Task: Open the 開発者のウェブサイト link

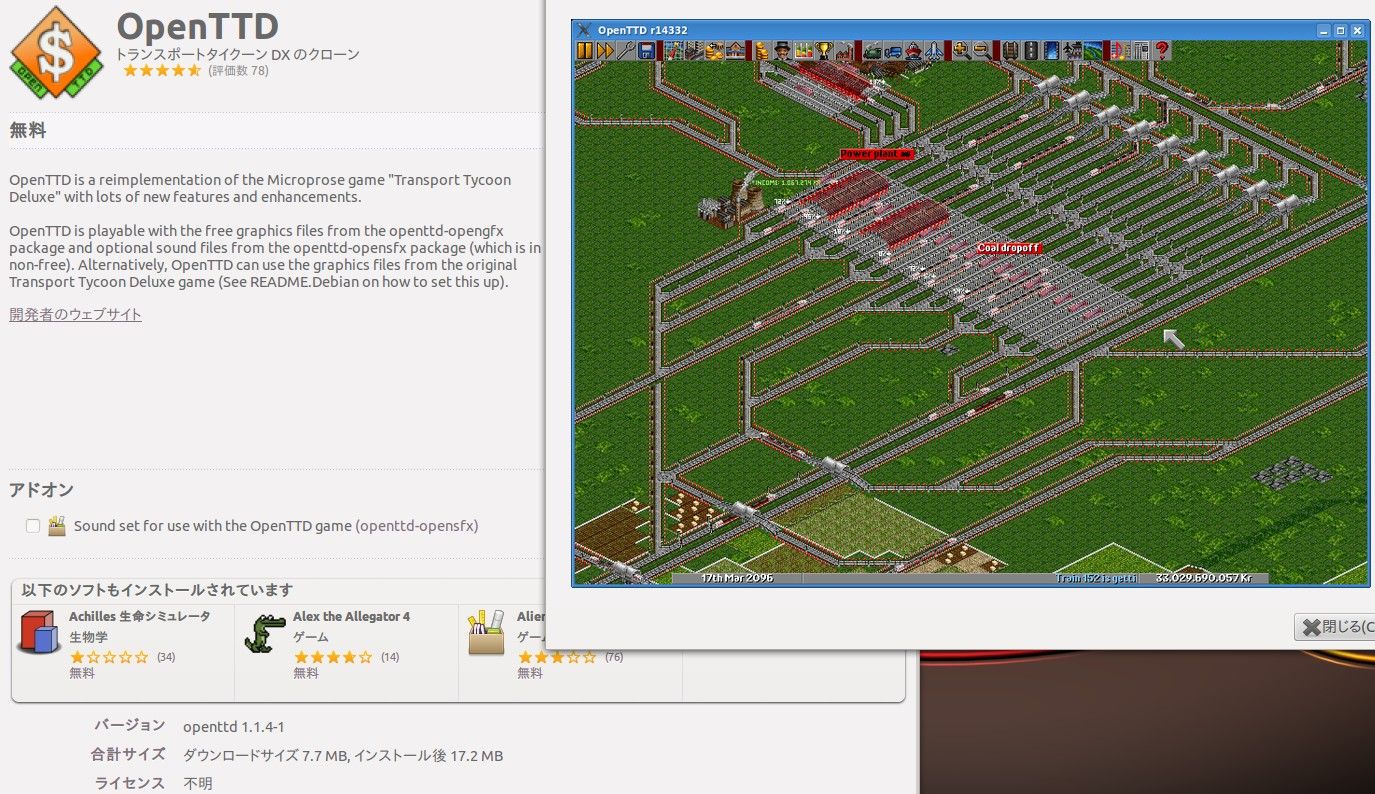Action: click(x=76, y=314)
